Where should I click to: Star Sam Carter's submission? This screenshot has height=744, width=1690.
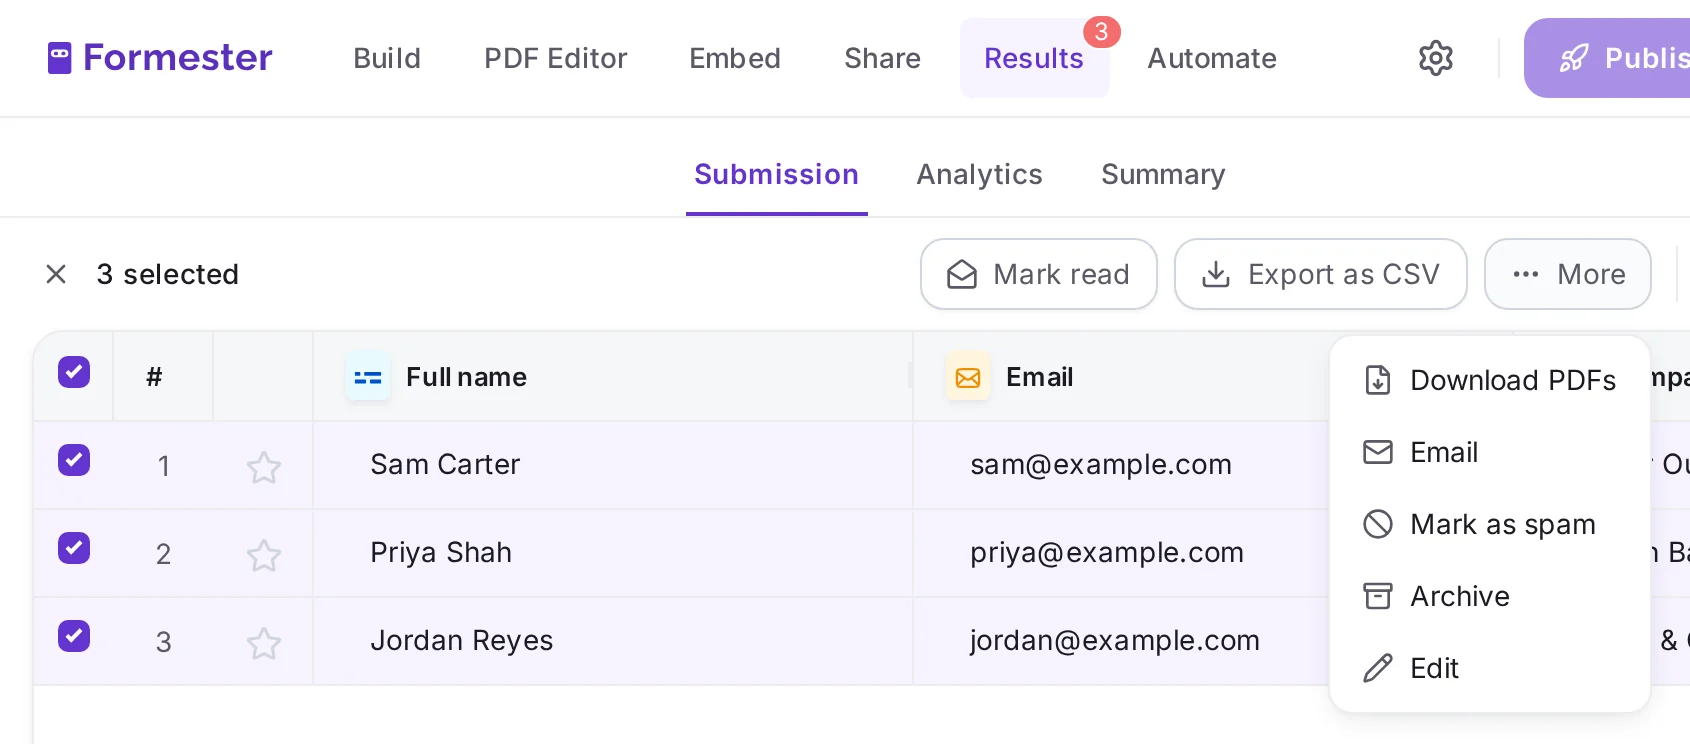coord(264,467)
